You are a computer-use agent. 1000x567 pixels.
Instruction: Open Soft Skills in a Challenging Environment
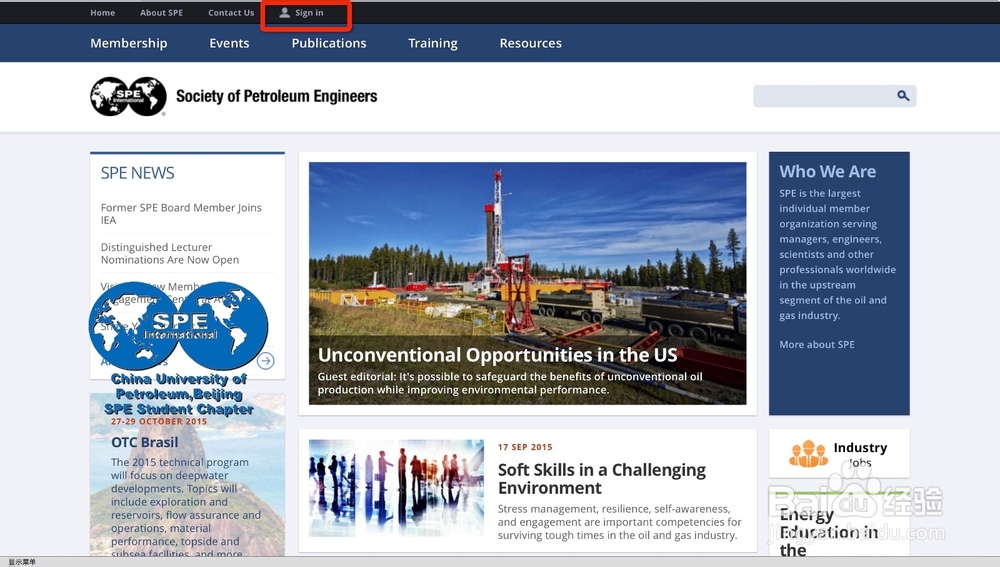[x=601, y=478]
